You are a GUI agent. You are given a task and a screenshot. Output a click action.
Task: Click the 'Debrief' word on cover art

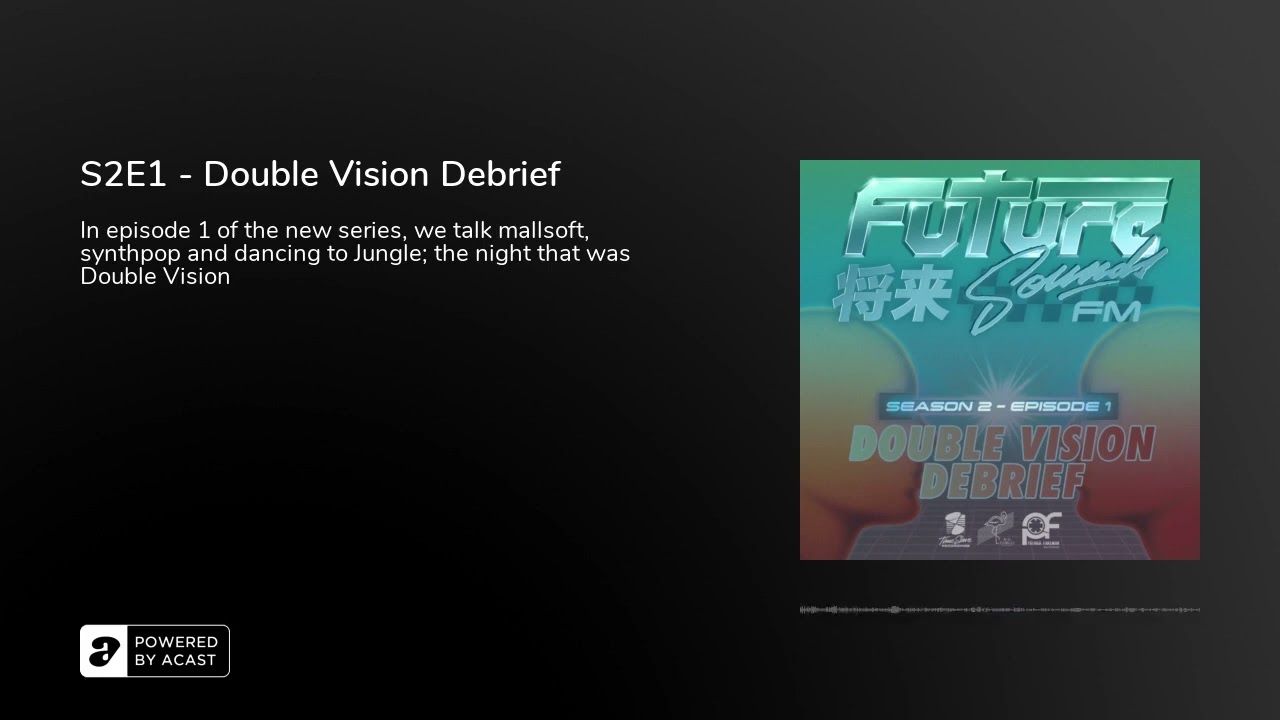click(x=1001, y=482)
